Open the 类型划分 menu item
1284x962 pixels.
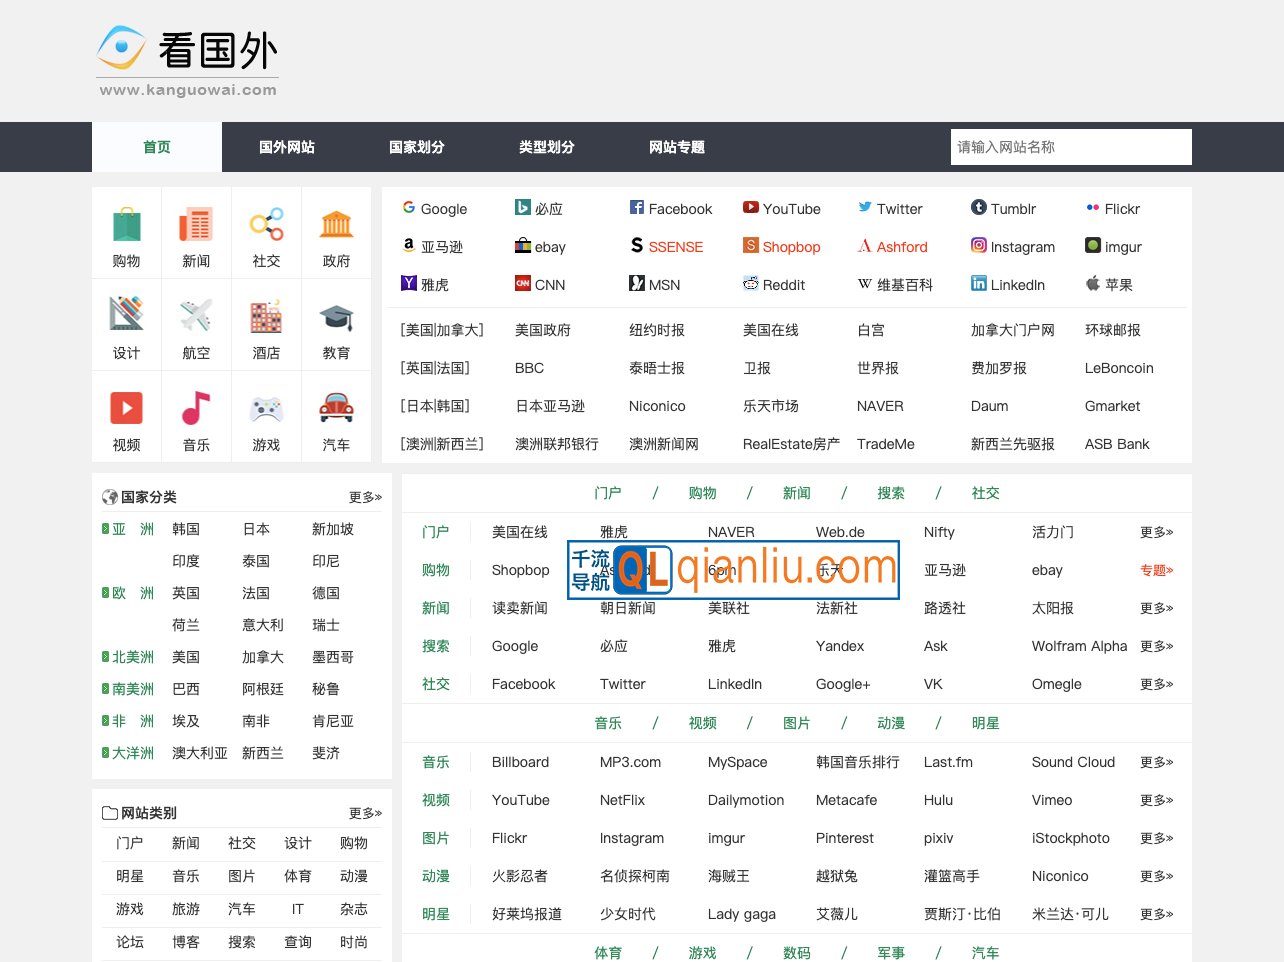[x=546, y=147]
